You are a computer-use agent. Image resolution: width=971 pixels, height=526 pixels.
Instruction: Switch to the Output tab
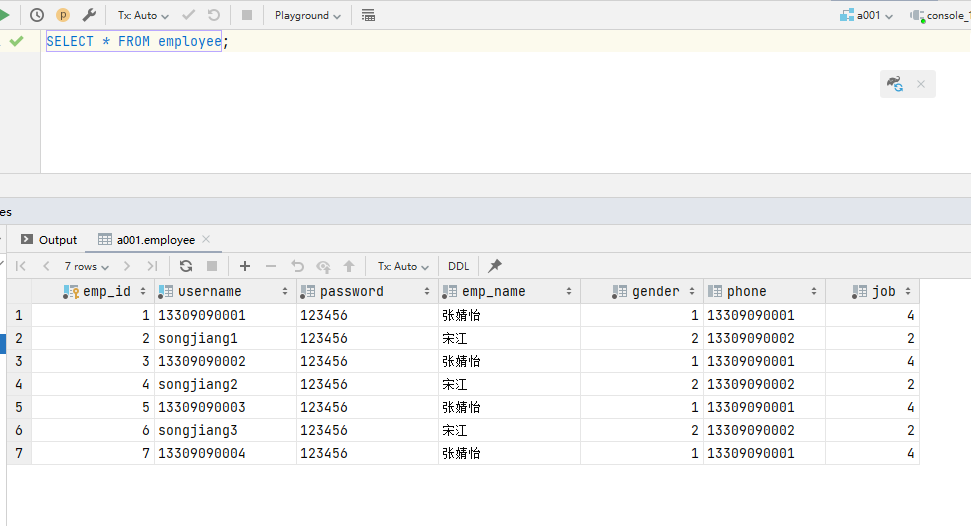[x=49, y=240]
